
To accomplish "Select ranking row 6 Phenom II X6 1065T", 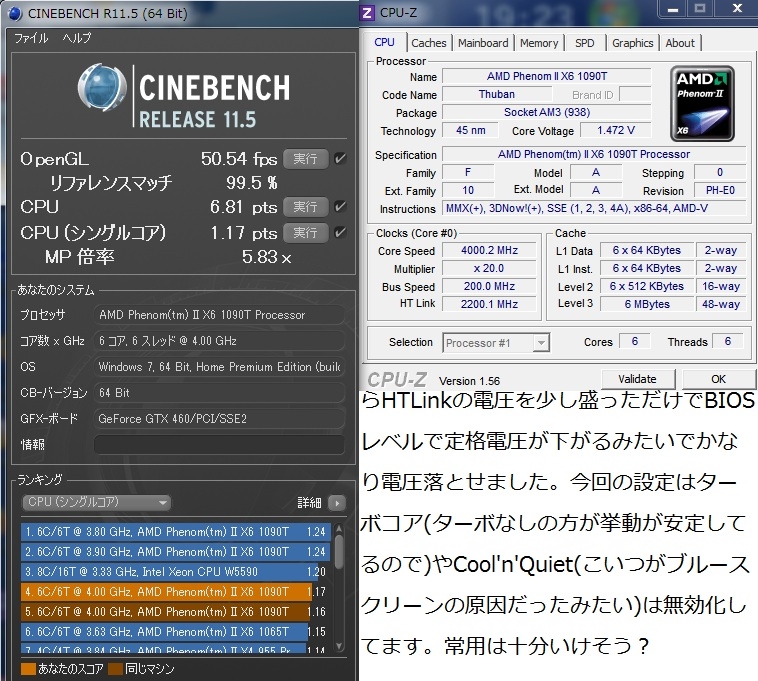I will 176,632.
